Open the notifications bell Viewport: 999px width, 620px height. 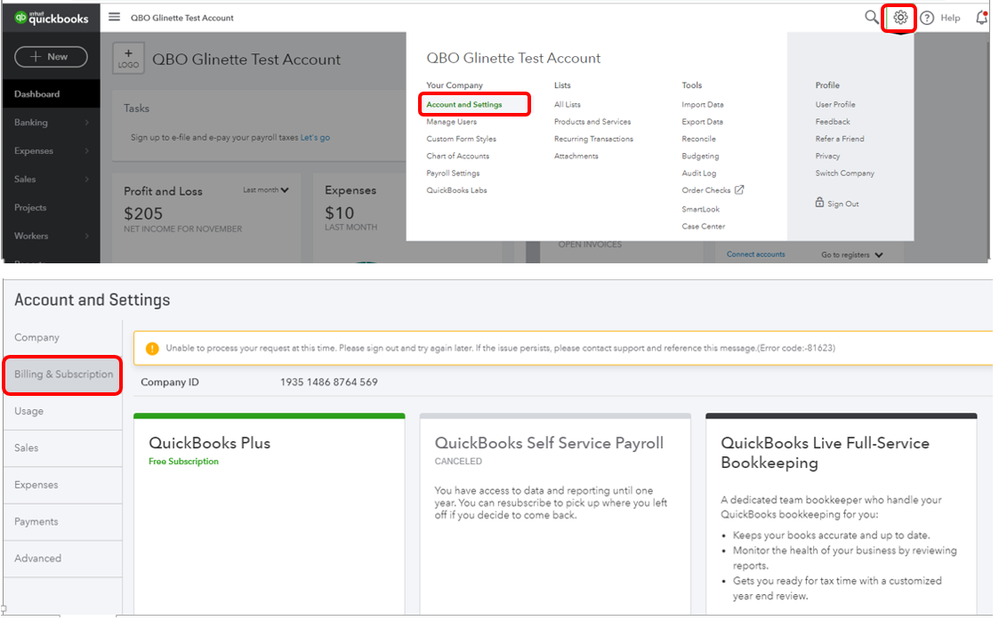(981, 17)
